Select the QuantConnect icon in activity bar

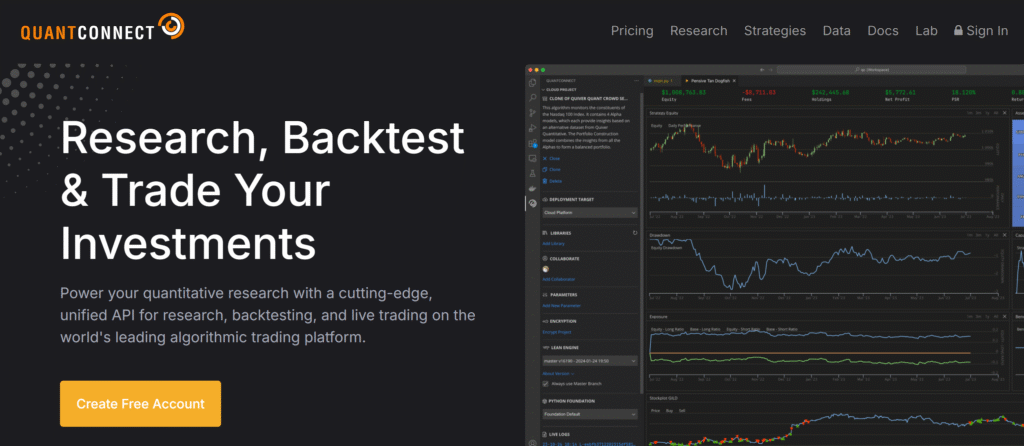point(532,203)
